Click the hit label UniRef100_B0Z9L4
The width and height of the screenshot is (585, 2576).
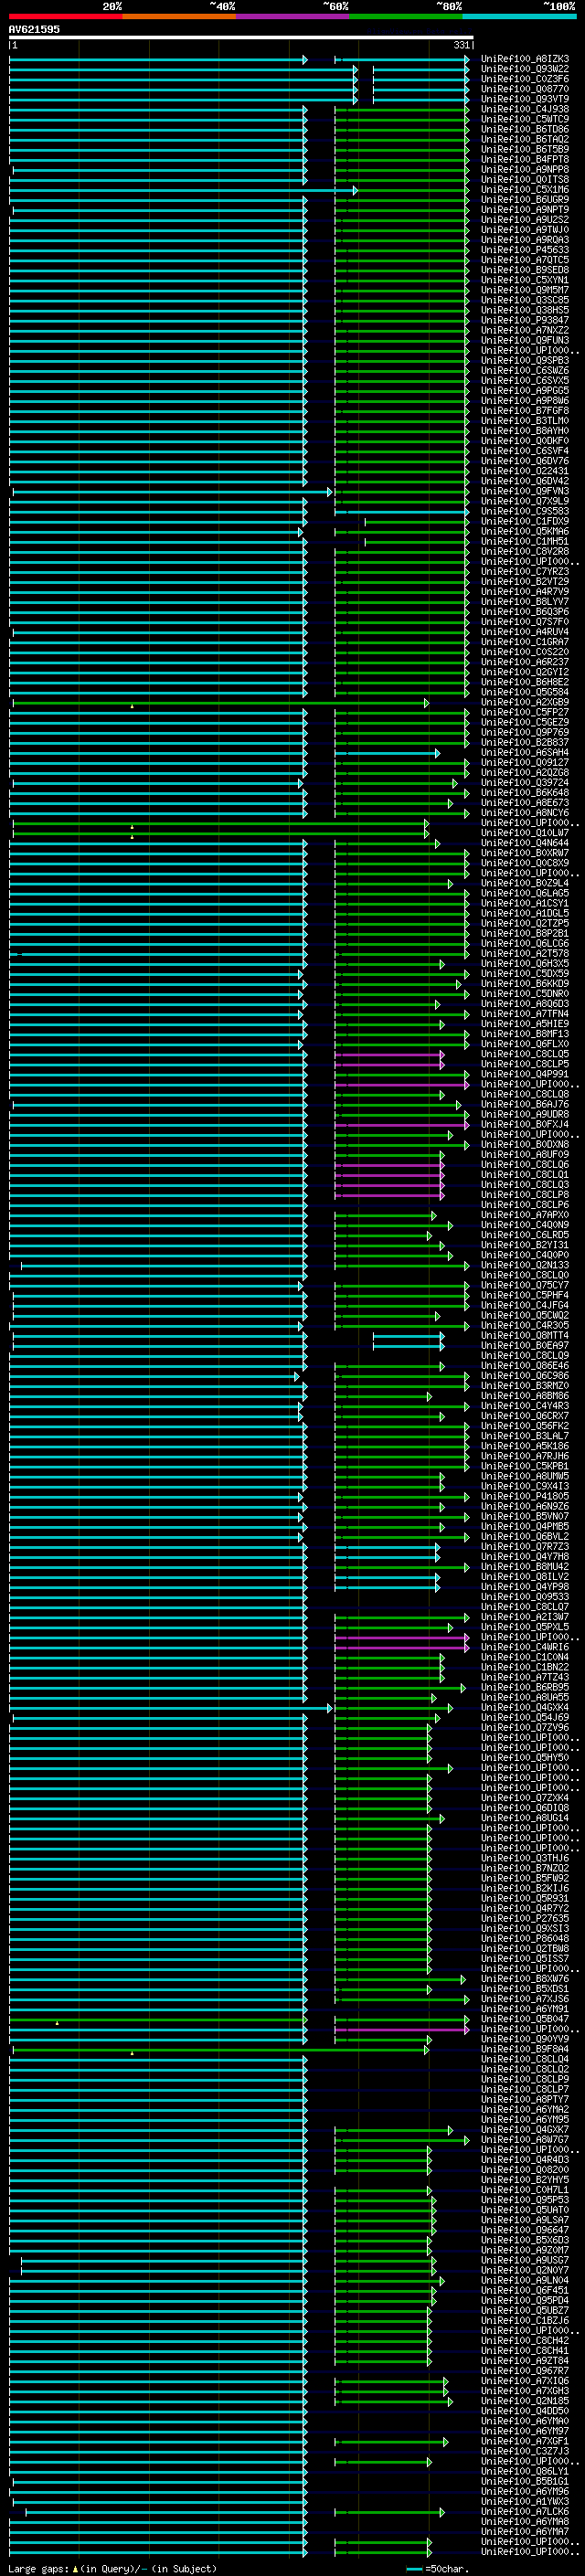(525, 883)
